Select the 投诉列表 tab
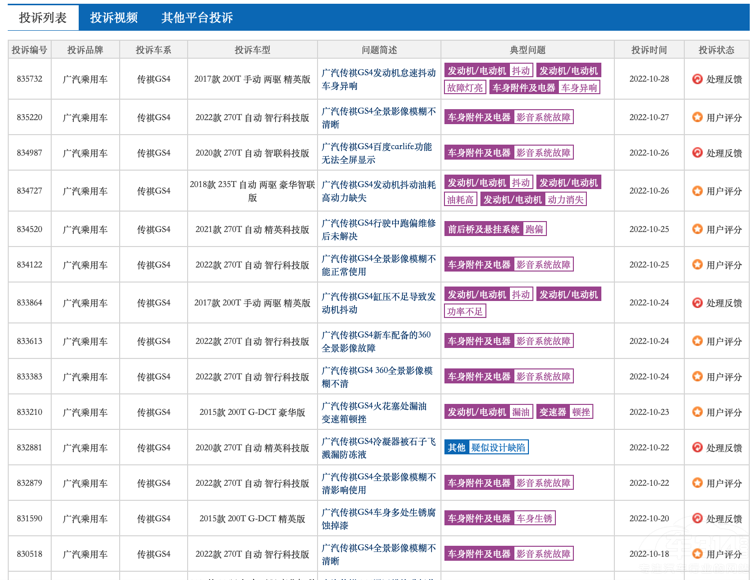 [x=42, y=18]
